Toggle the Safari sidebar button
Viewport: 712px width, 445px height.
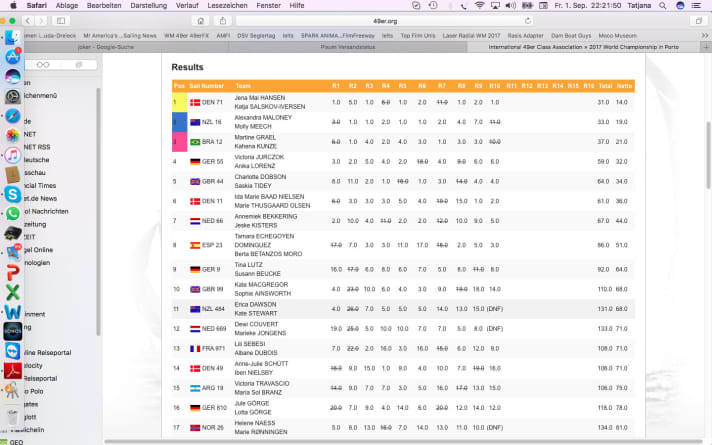pyautogui.click(x=61, y=21)
